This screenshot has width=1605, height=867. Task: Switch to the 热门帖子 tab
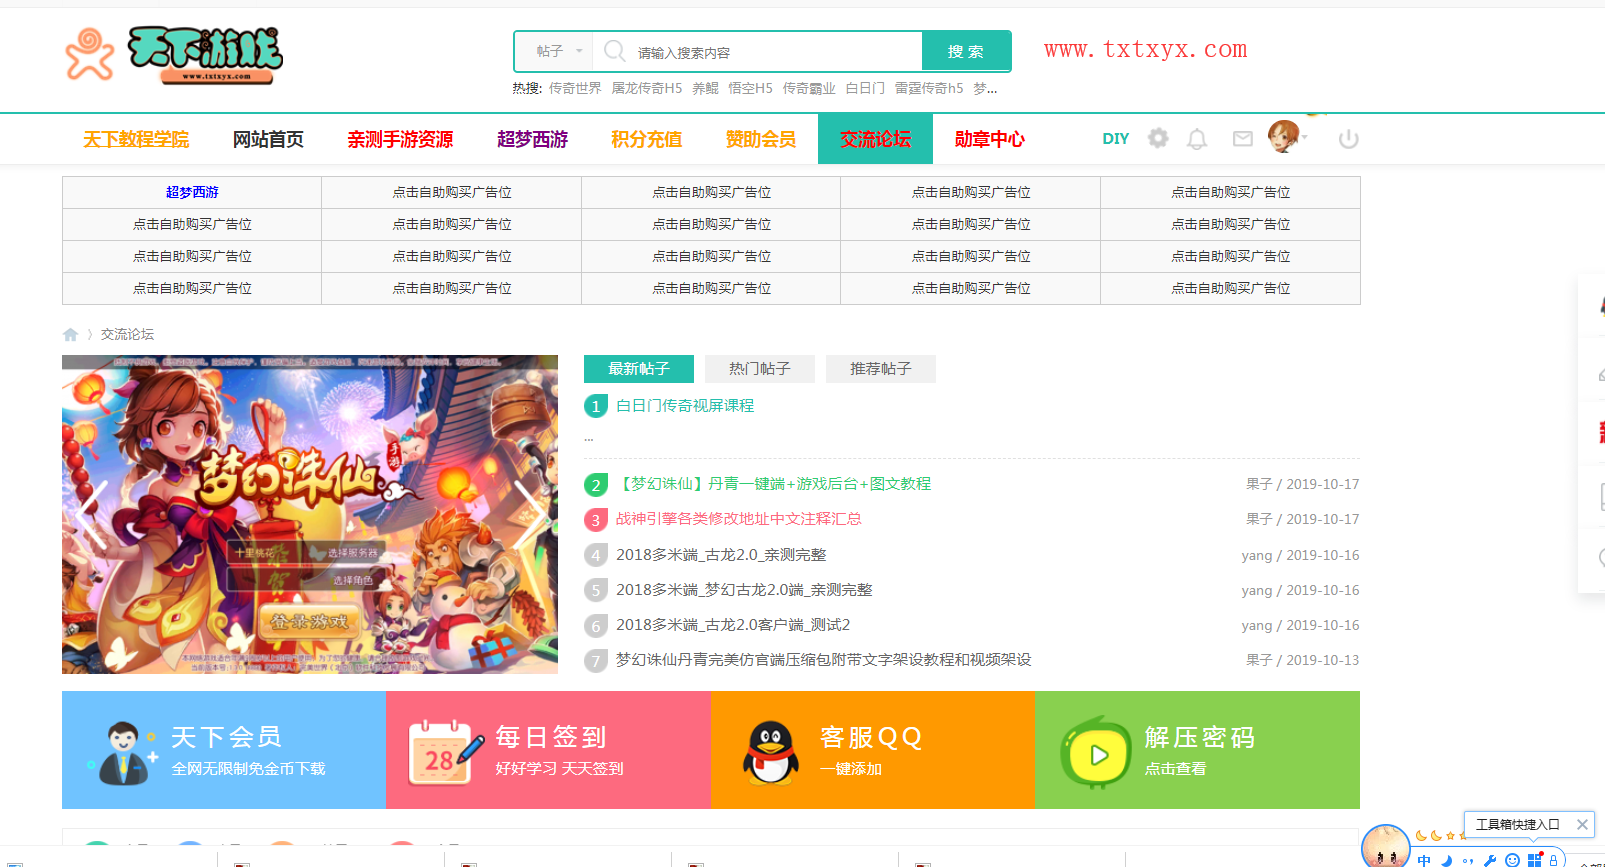(760, 369)
